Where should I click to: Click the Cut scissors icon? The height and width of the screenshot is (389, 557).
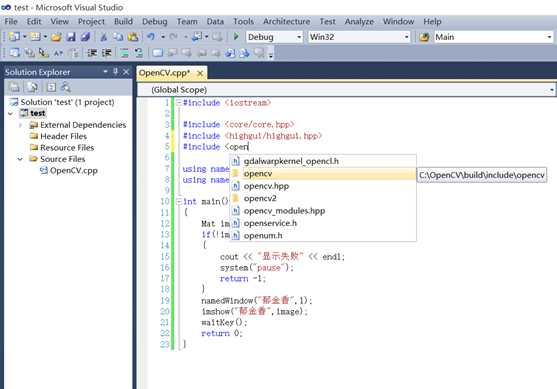(104, 37)
